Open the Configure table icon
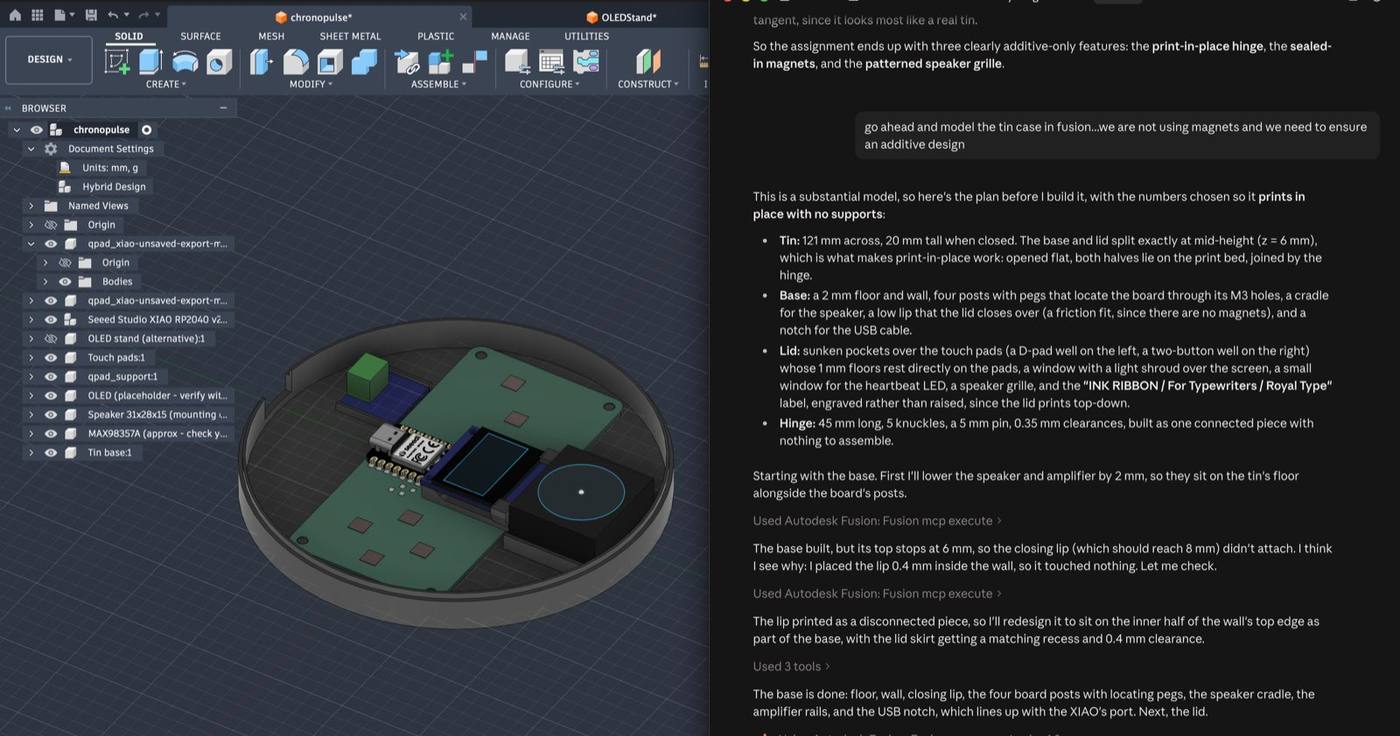The width and height of the screenshot is (1400, 736). coord(551,62)
